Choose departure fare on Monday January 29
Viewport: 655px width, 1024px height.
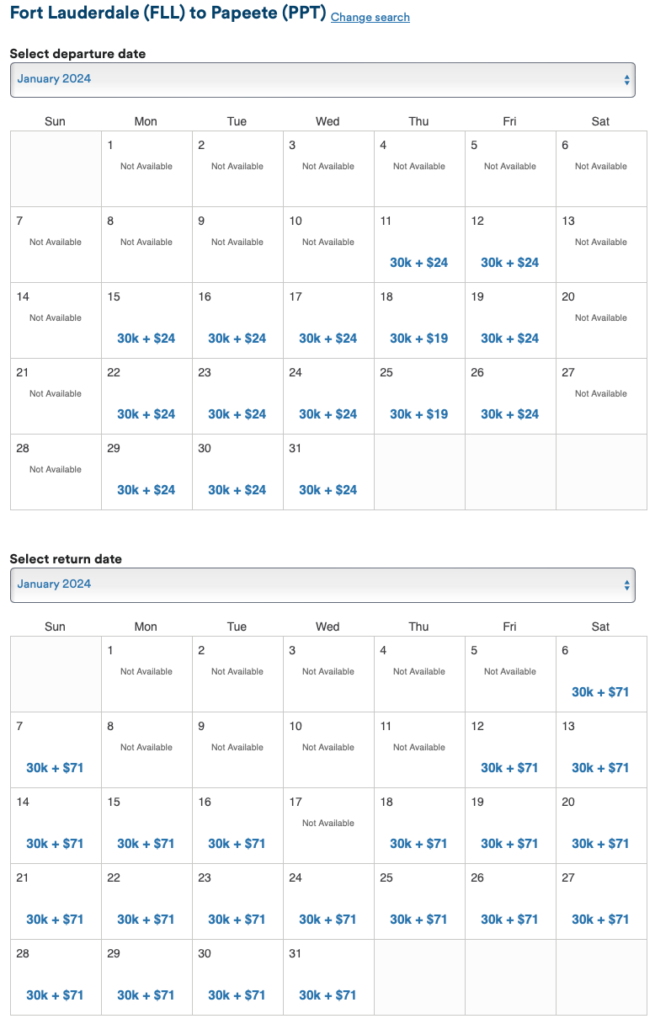[146, 490]
